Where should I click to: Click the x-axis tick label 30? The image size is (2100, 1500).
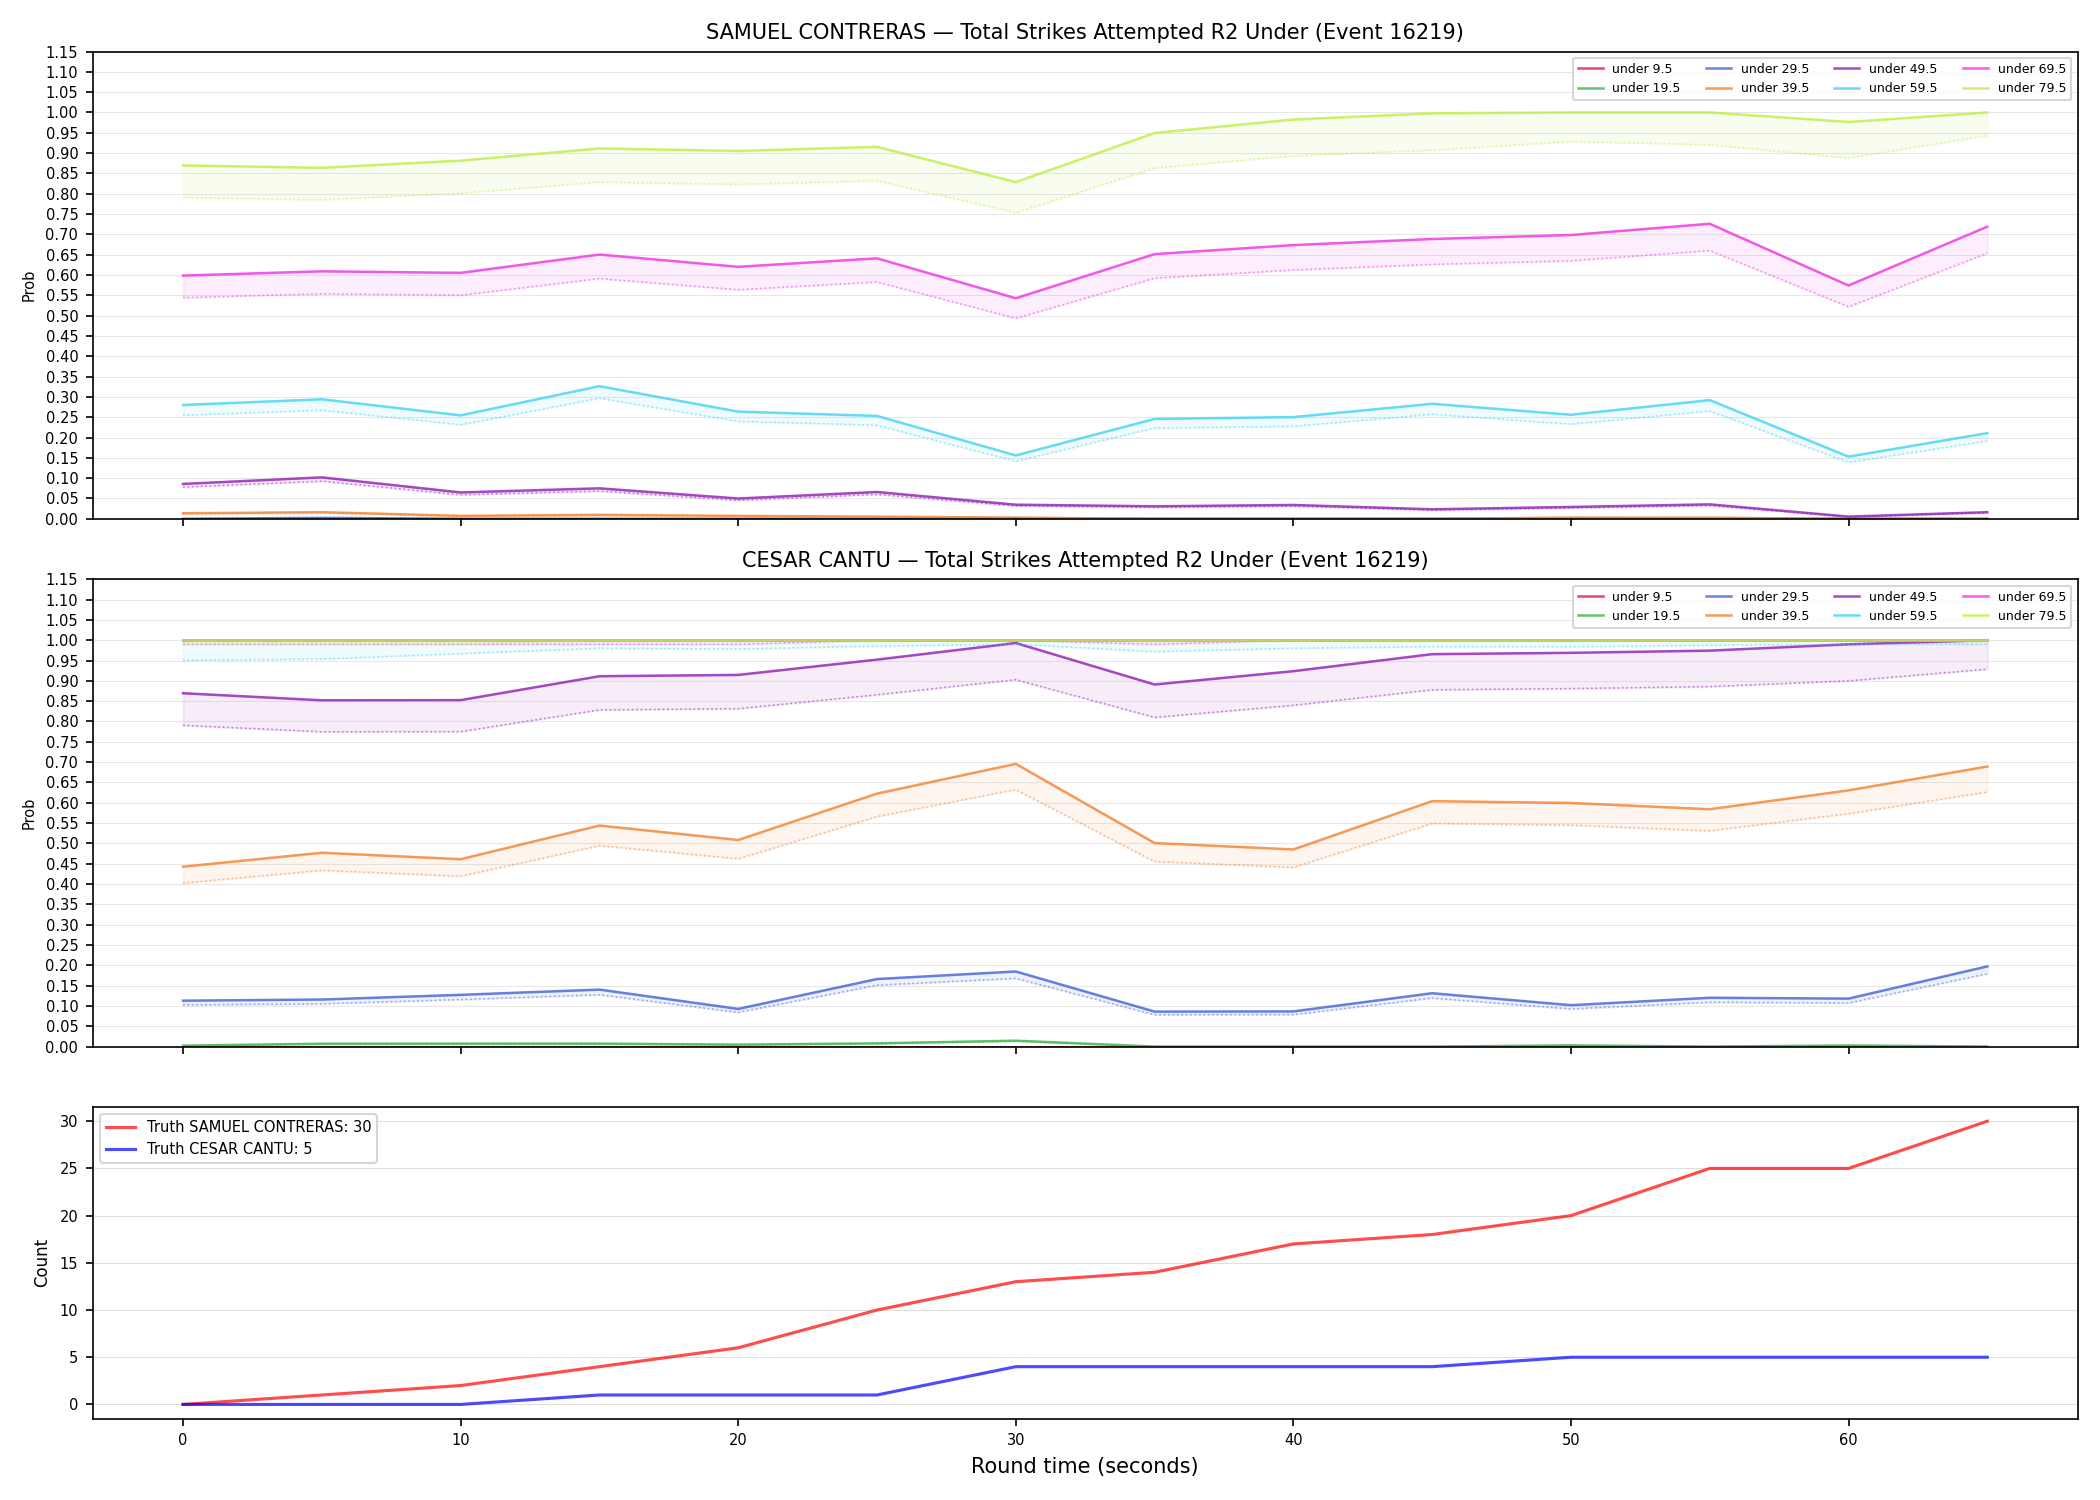[1016, 1440]
